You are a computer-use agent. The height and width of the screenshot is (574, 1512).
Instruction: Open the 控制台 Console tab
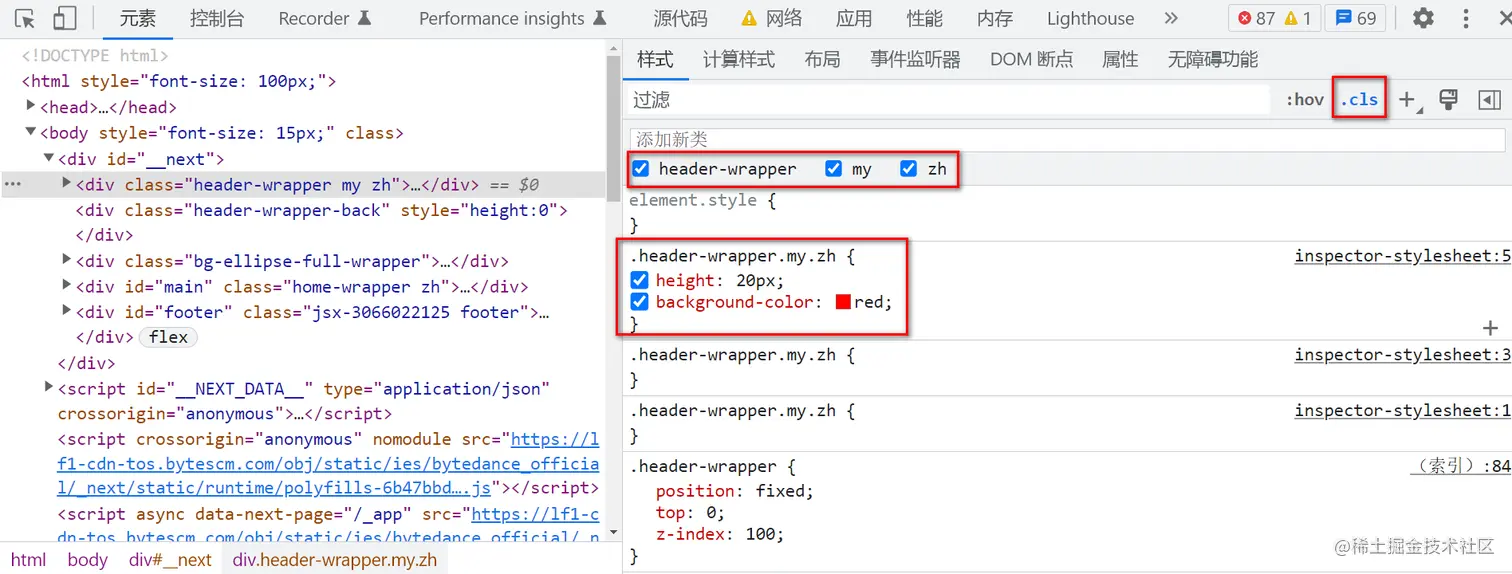click(x=217, y=18)
